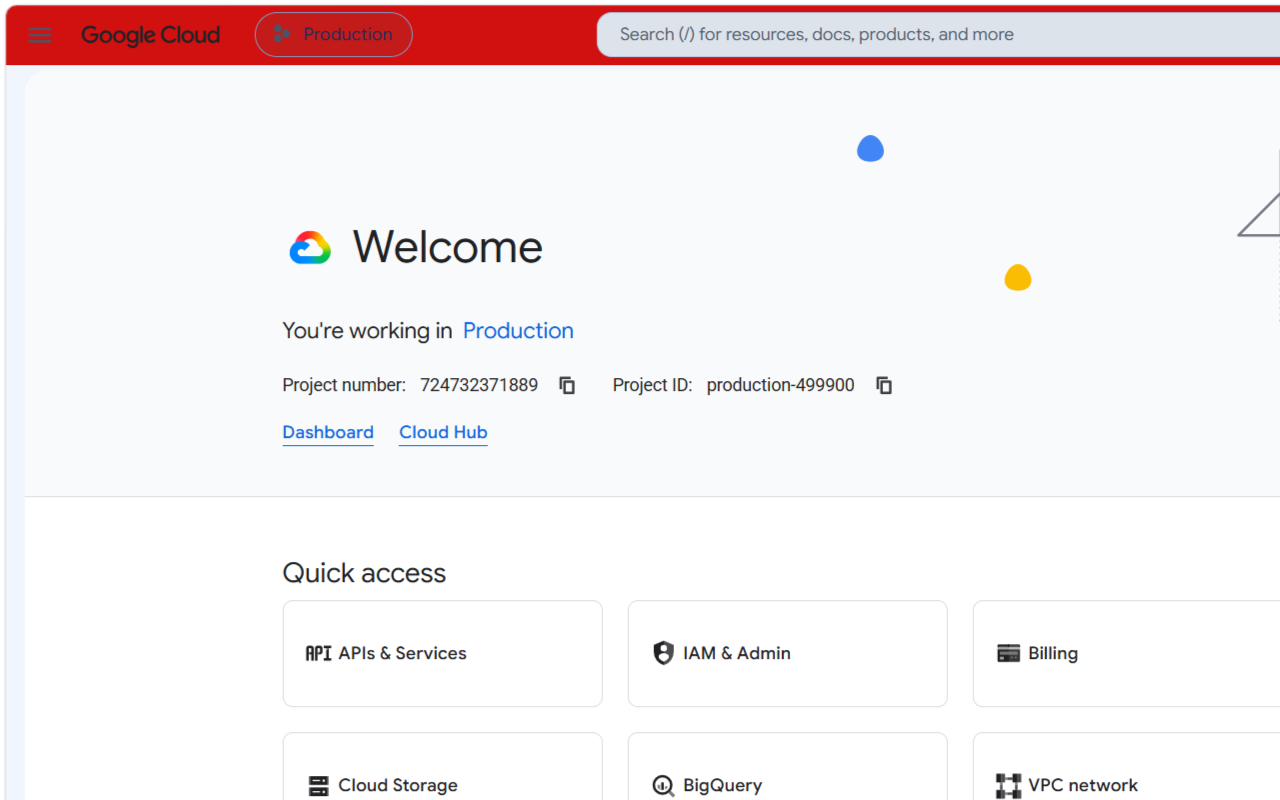Screen dimensions: 1280x800
Task: Click the Google Cloud logo
Action: 151,35
